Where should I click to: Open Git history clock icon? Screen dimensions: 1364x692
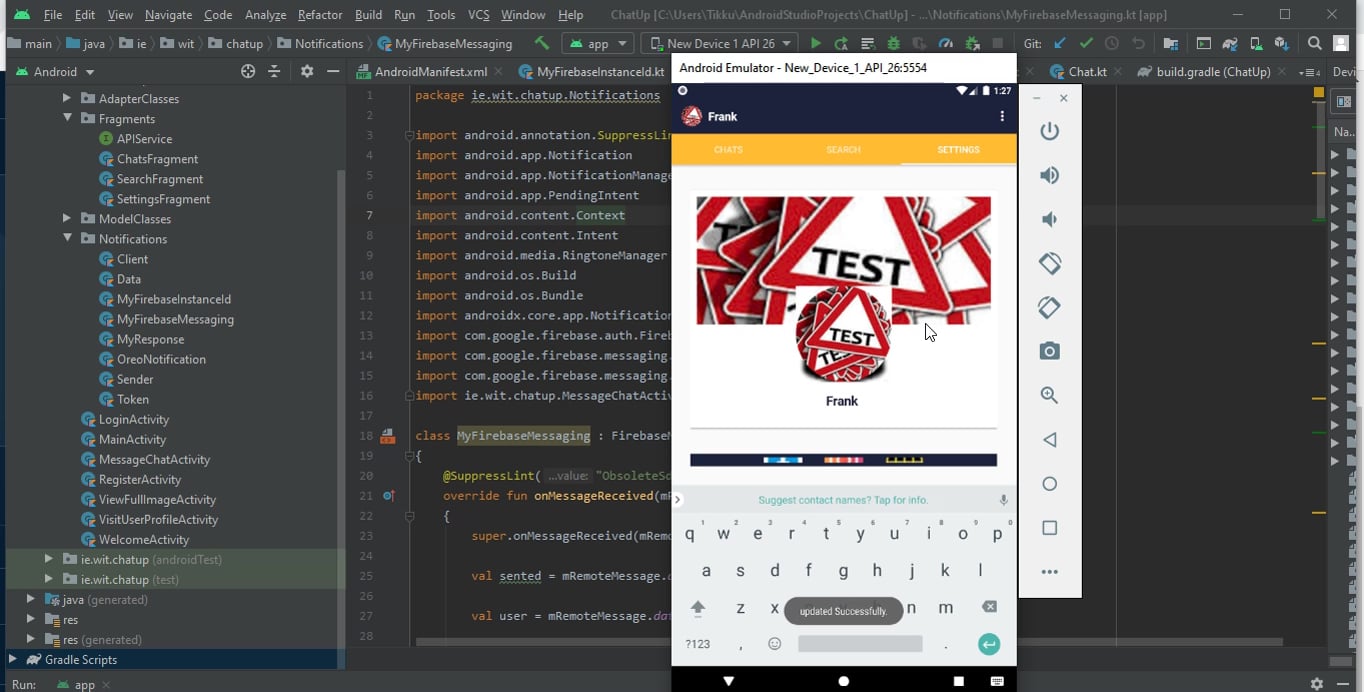pos(1112,43)
